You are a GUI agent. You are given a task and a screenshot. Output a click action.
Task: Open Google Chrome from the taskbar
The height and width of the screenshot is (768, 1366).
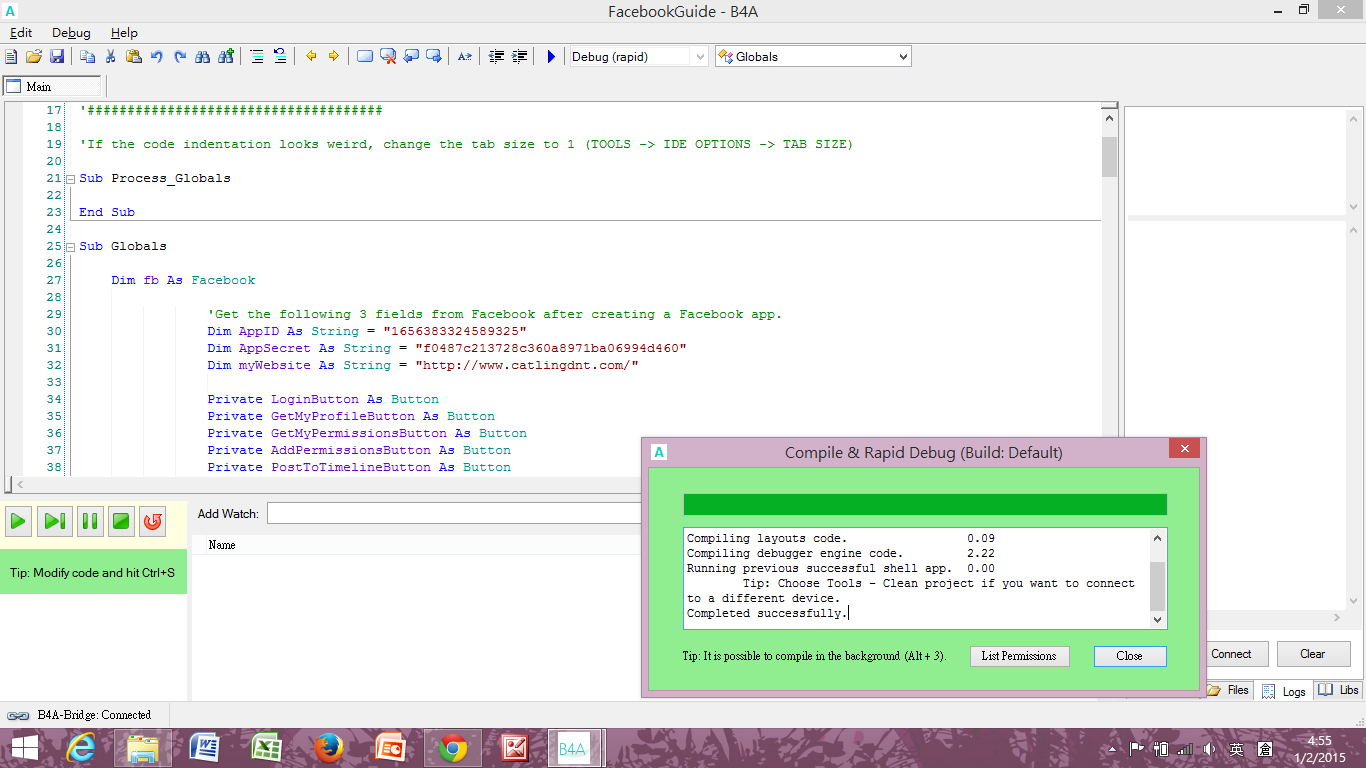coord(452,748)
